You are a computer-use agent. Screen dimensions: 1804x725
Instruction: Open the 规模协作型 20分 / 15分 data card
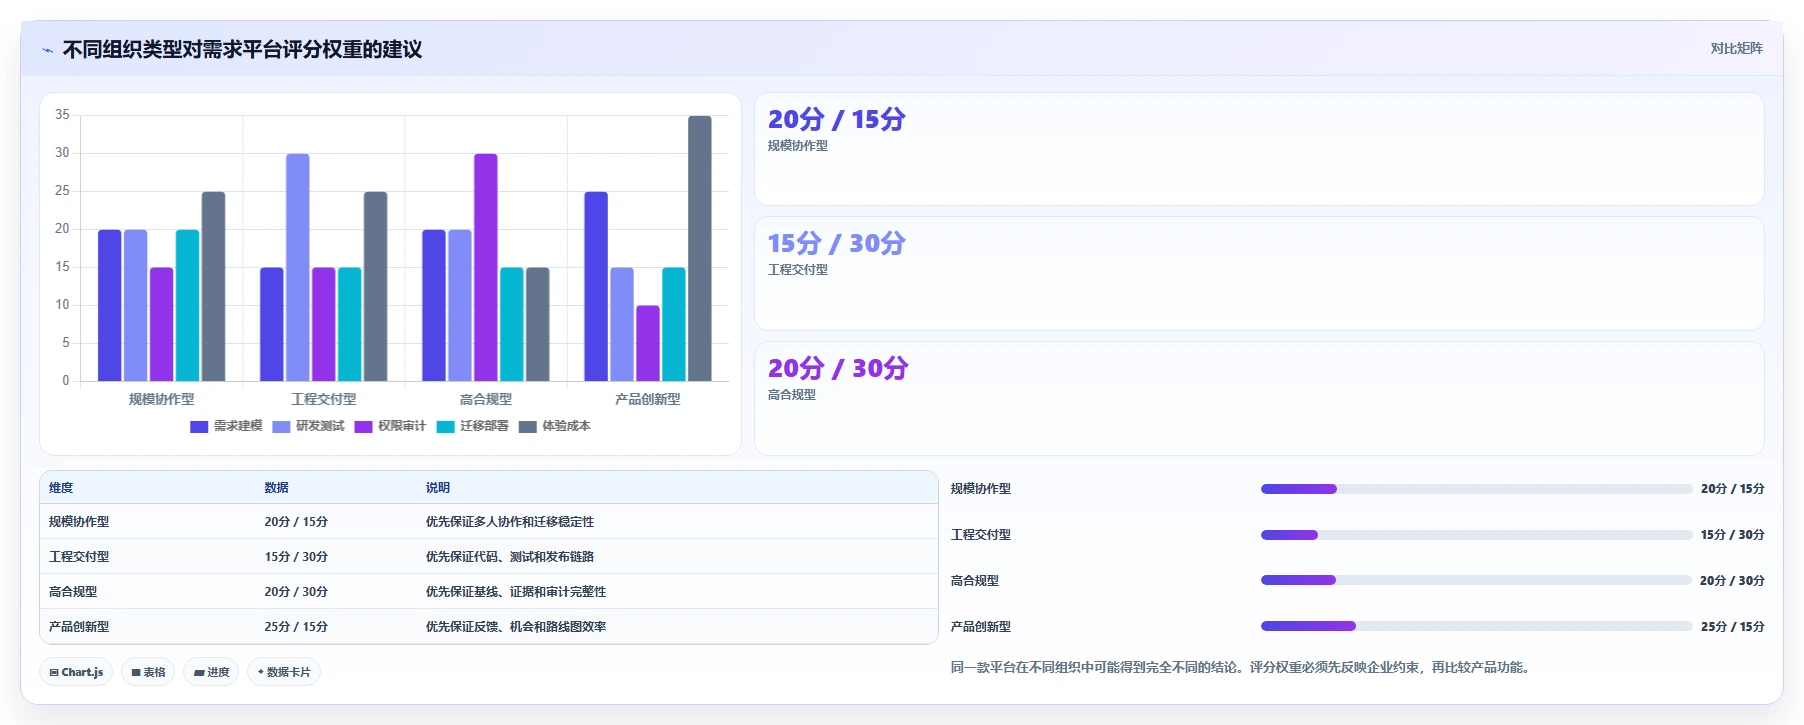tap(1259, 149)
